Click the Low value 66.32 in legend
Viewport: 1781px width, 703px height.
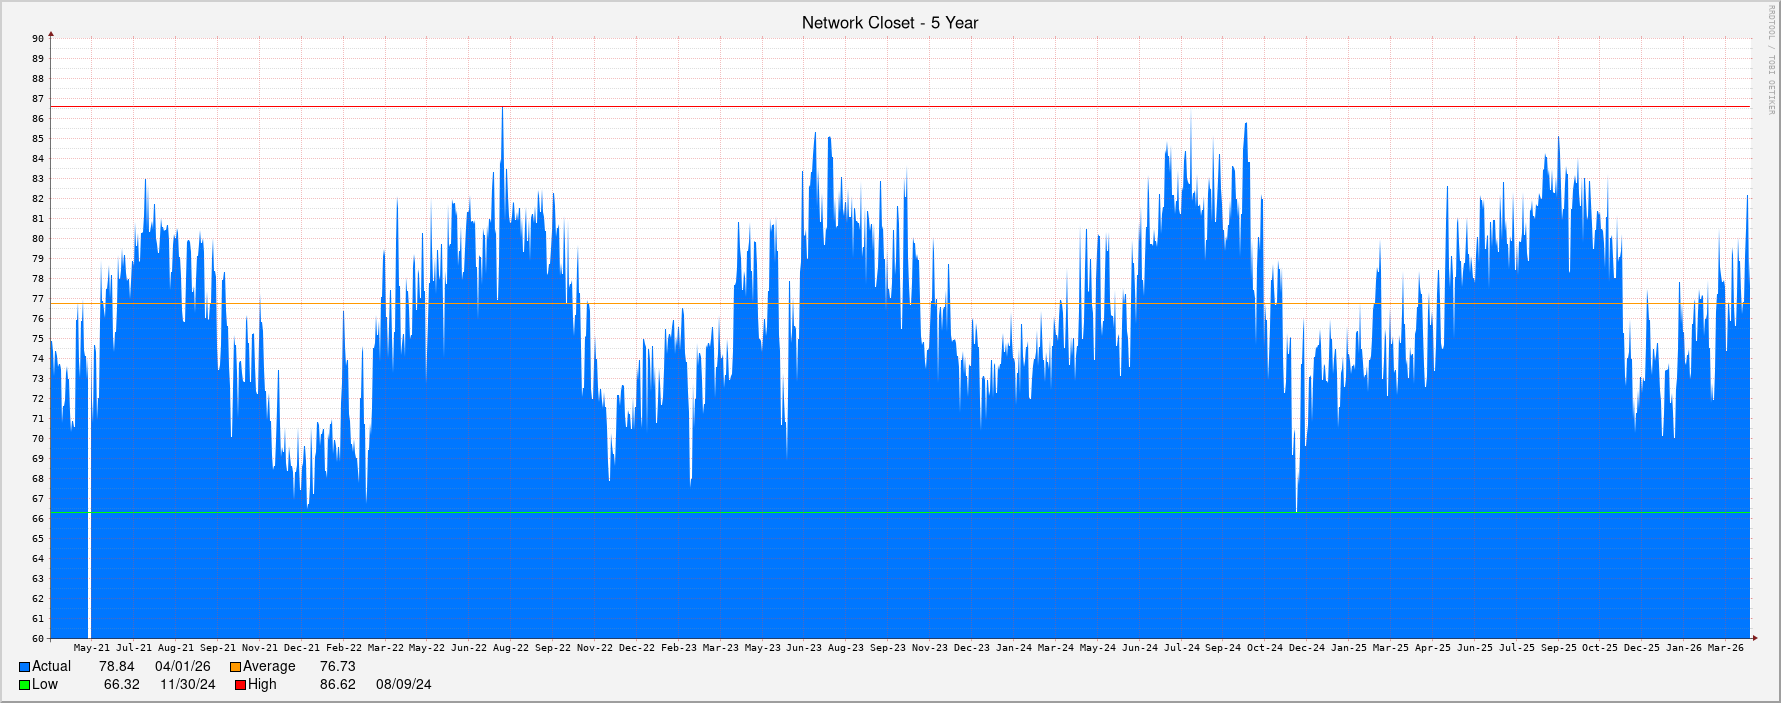tap(121, 685)
